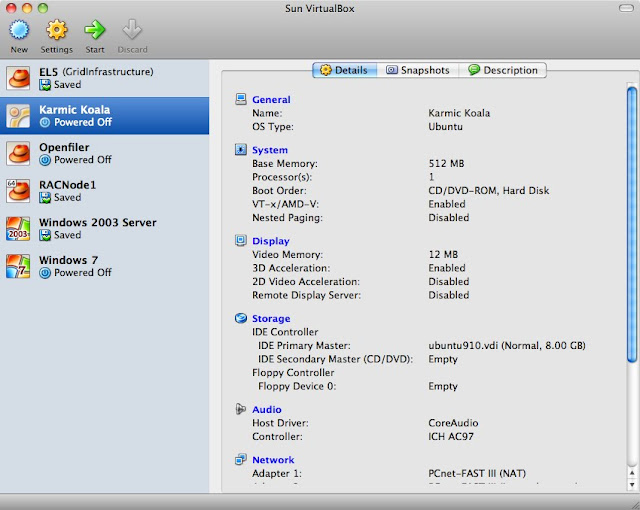The width and height of the screenshot is (640, 510).
Task: Click the green Start arrow icon
Action: [95, 30]
